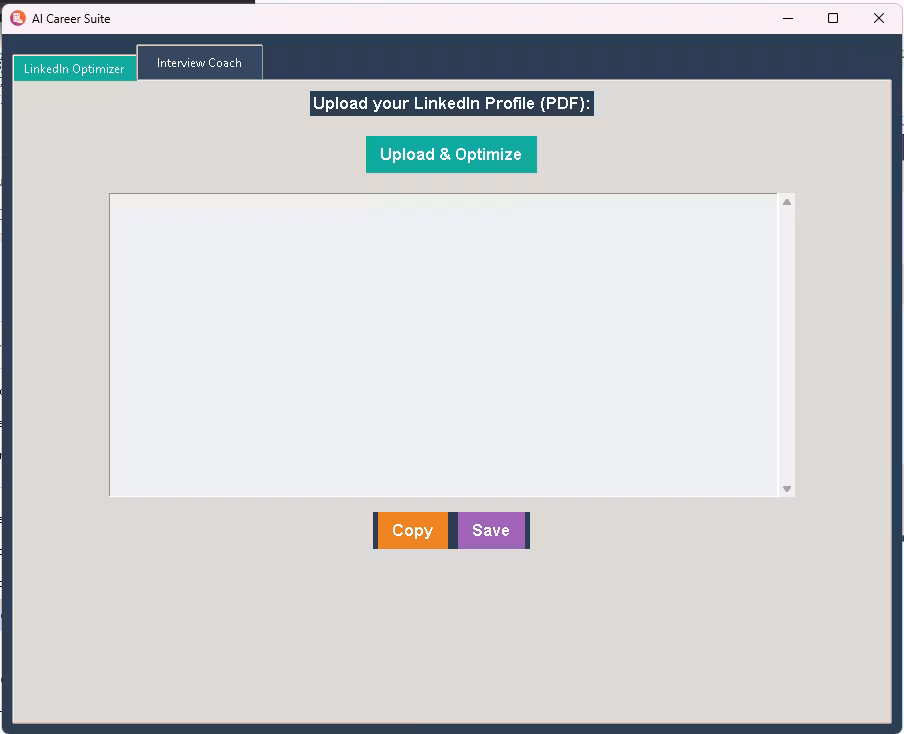
Task: Close the AI Career Suite window
Action: click(x=879, y=18)
